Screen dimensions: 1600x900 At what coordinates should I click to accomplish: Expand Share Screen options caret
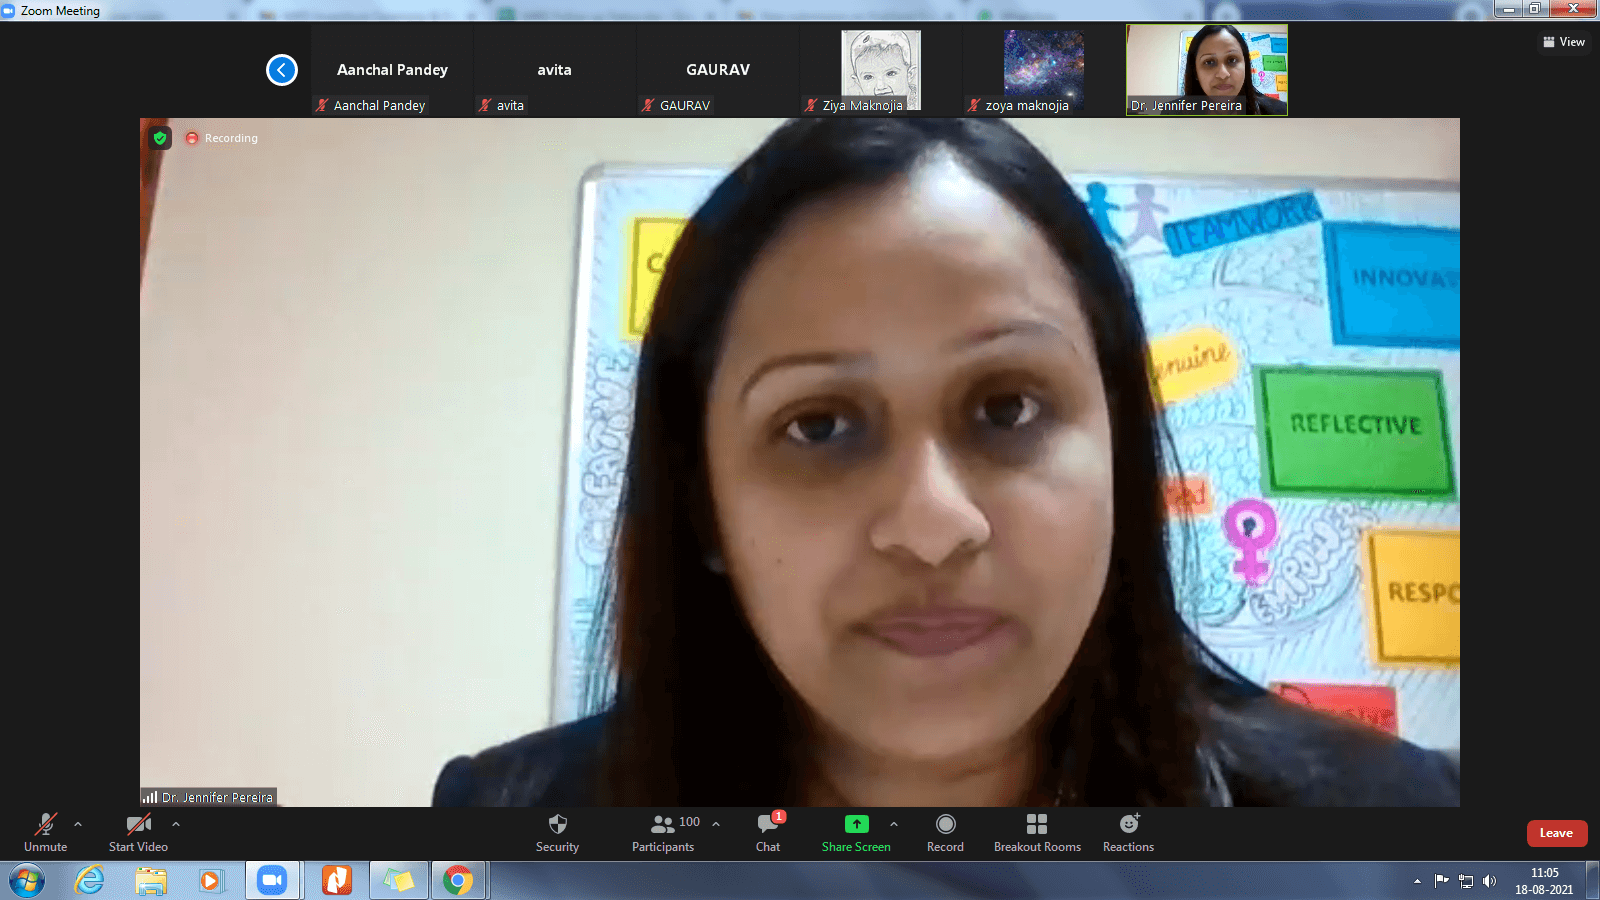894,824
